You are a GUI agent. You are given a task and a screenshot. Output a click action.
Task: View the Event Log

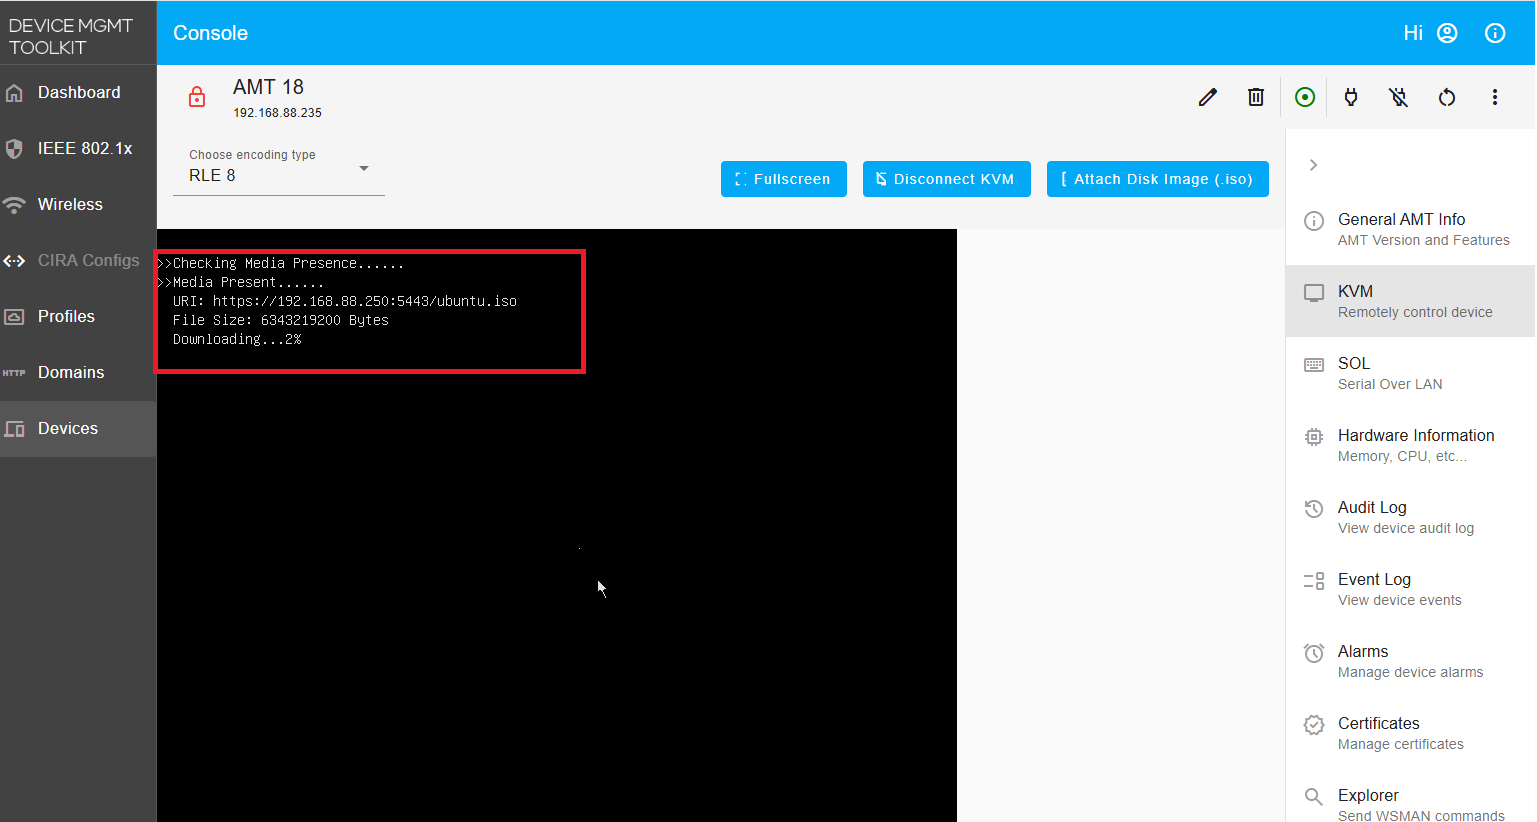coord(1410,589)
